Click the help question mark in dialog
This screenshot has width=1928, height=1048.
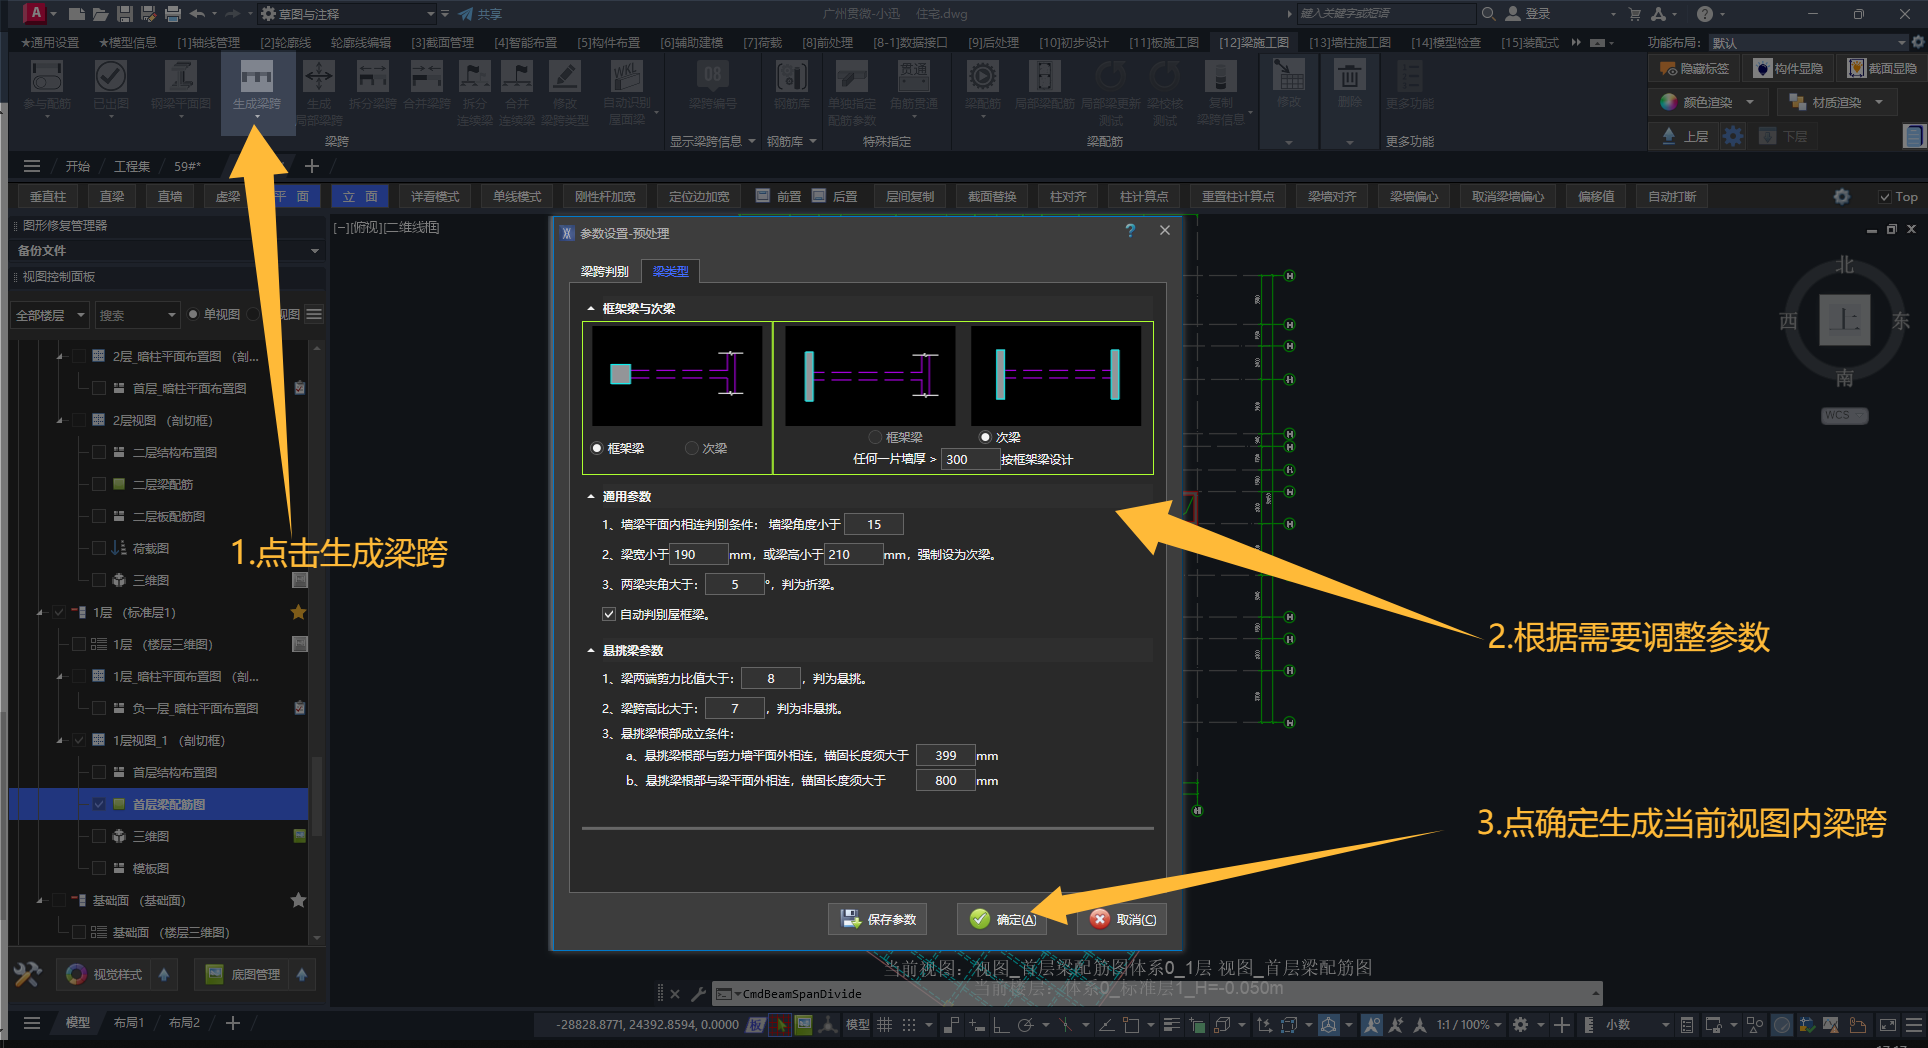click(1130, 231)
